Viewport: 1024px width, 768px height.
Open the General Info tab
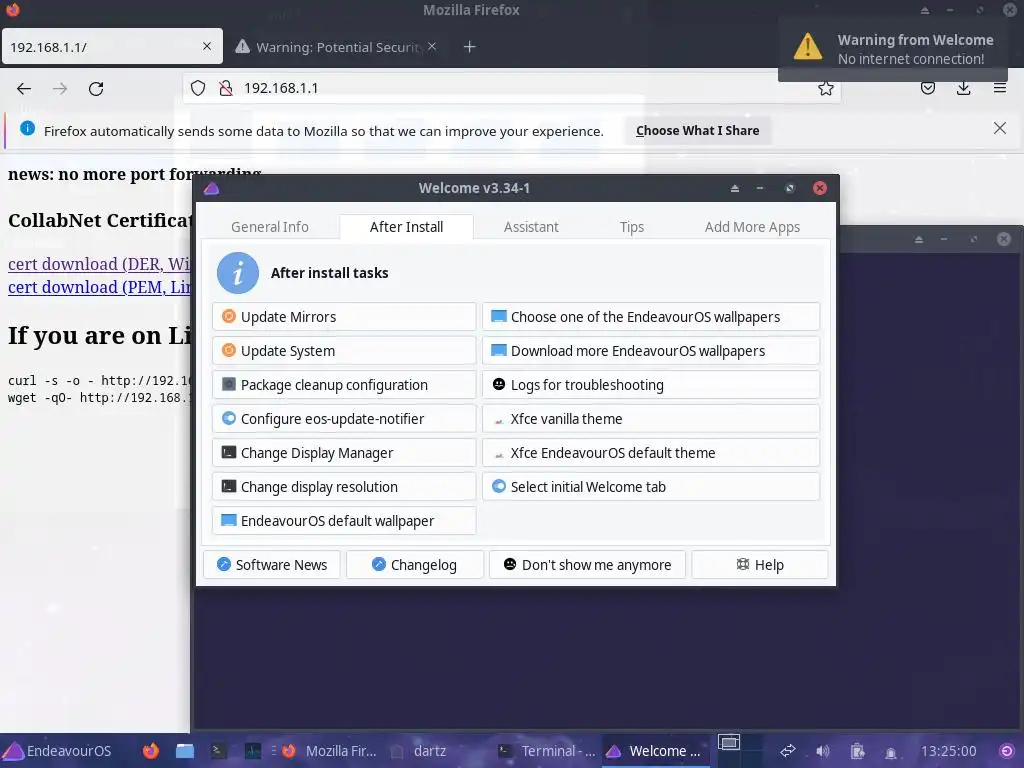point(270,227)
